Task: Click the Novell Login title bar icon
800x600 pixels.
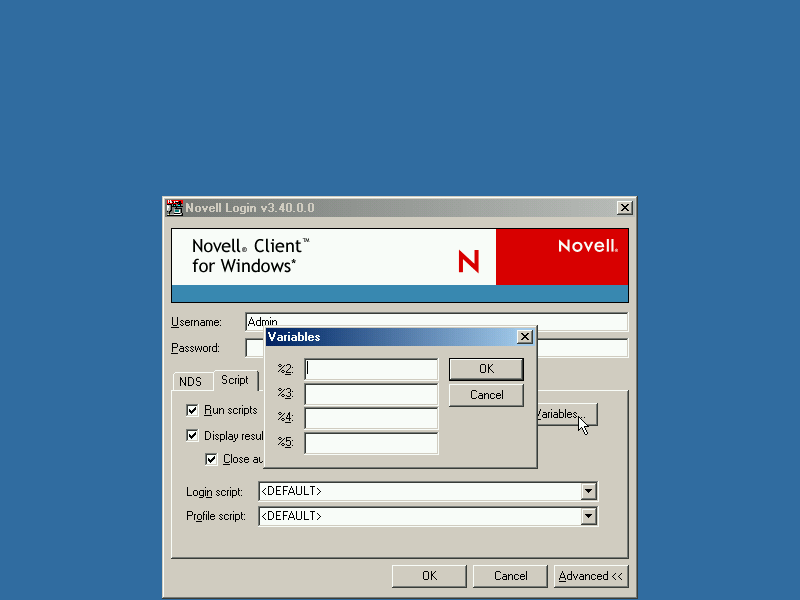Action: [174, 208]
